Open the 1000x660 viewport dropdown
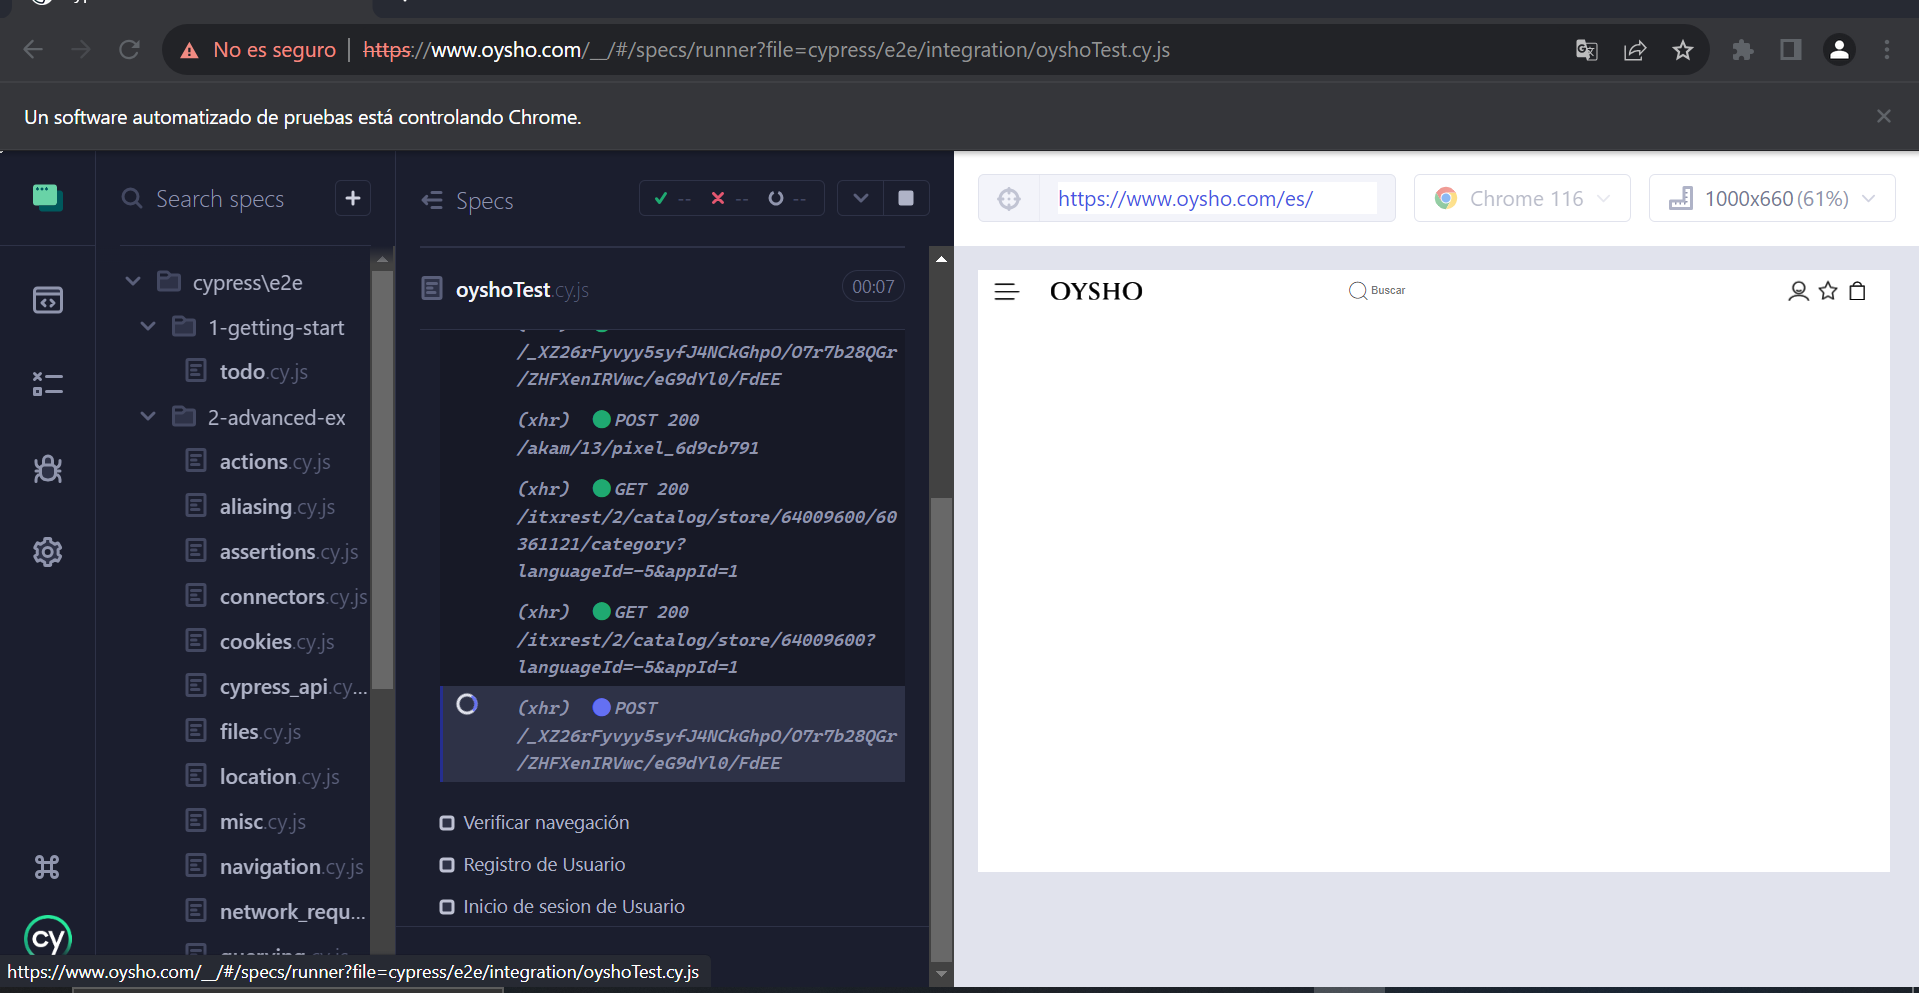The height and width of the screenshot is (993, 1919). (1772, 198)
